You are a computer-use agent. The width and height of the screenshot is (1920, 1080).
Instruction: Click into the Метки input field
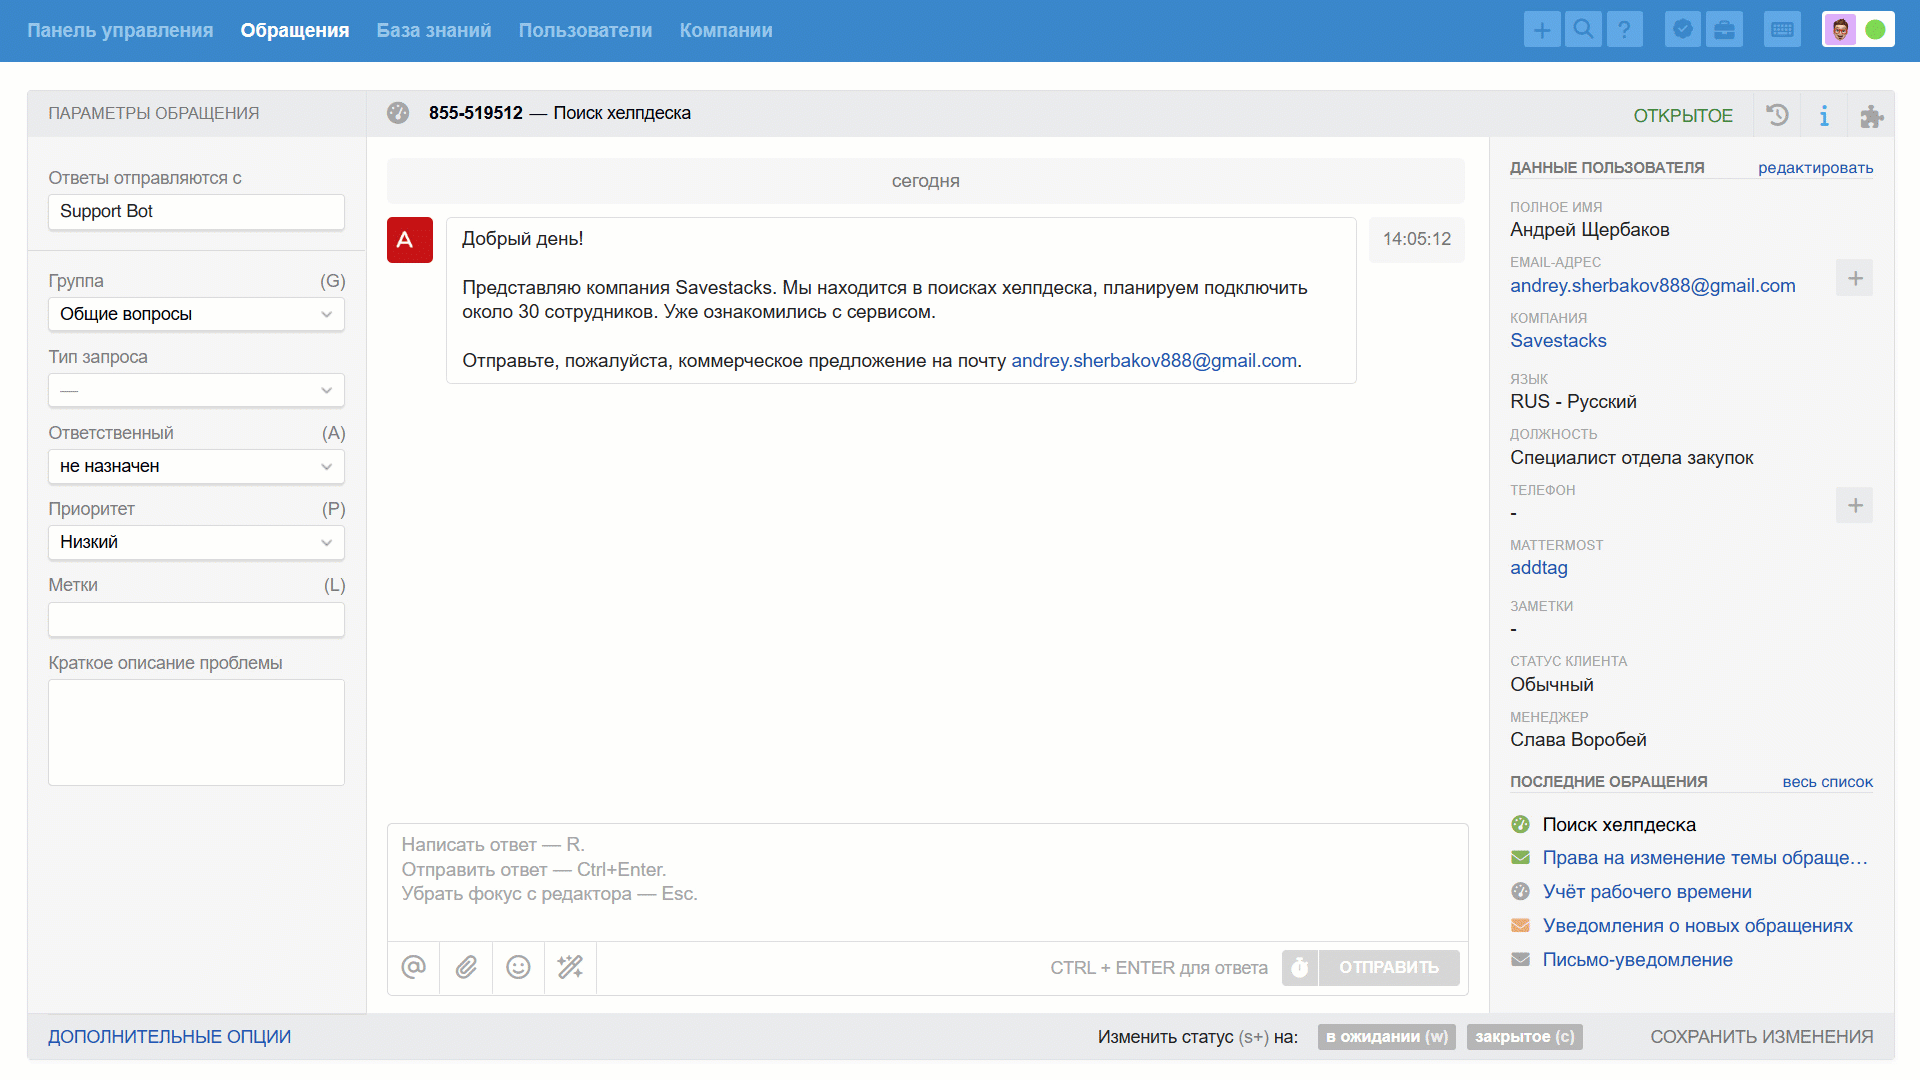coord(196,620)
